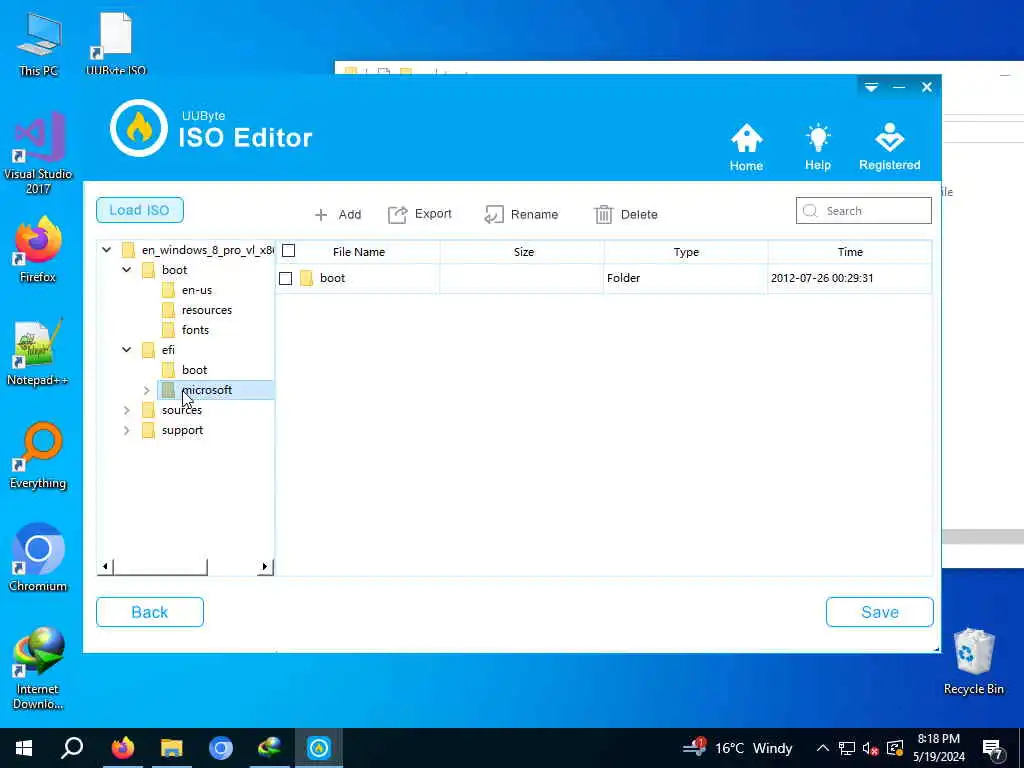Viewport: 1024px width, 768px height.
Task: Open the title bar dropdown menu arrow
Action: coord(871,87)
